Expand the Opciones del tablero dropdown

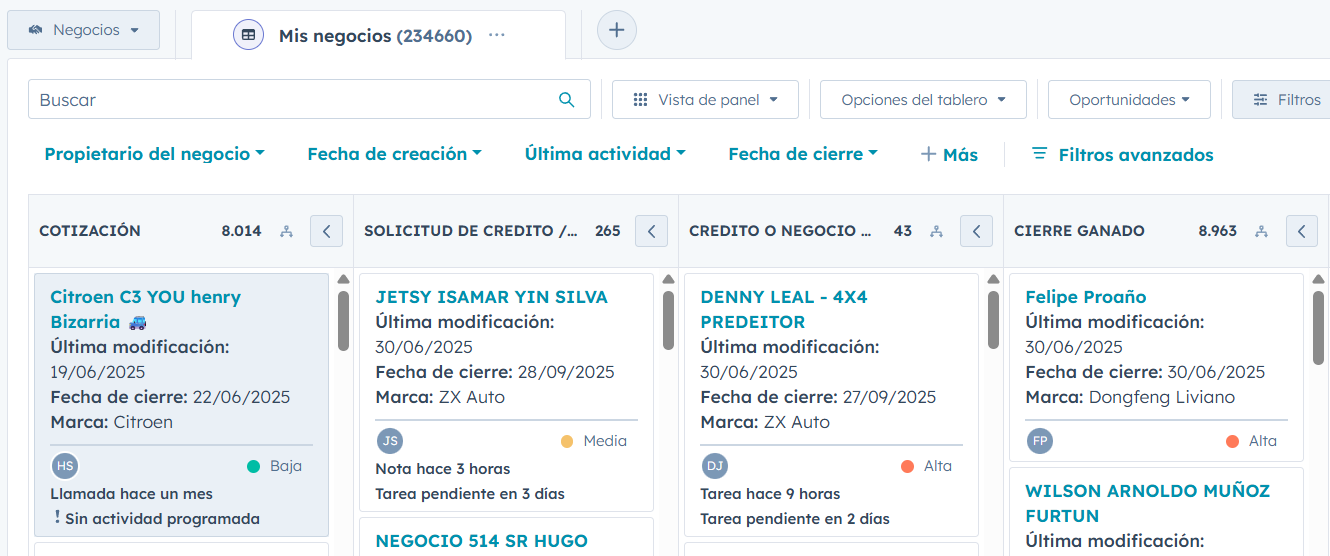[923, 100]
